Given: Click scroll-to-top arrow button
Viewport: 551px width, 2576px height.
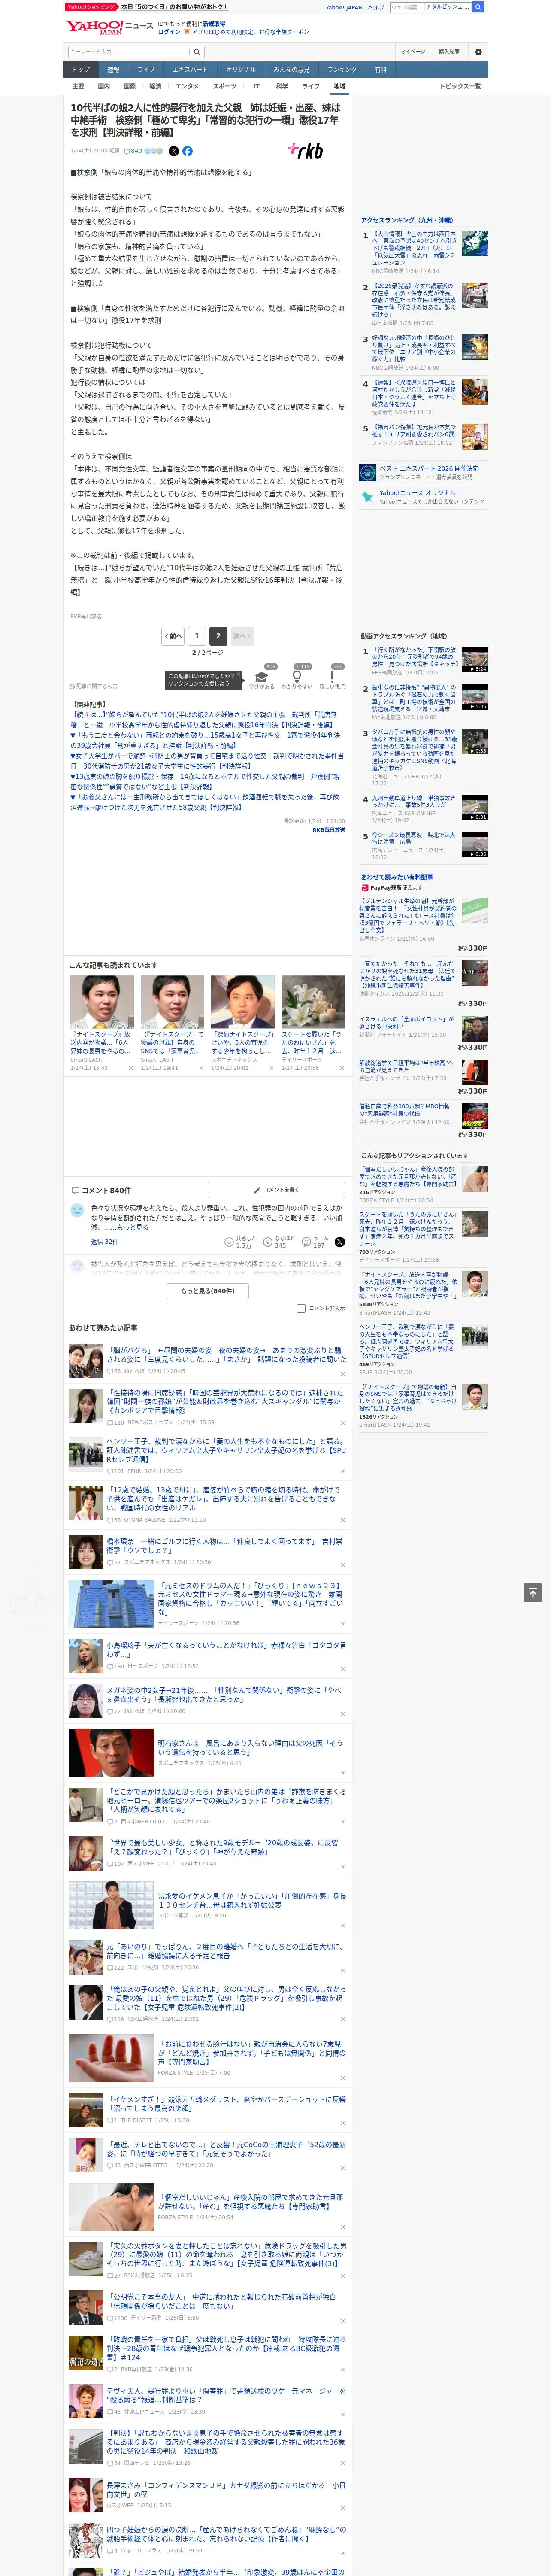Looking at the screenshot, I should click(533, 1593).
